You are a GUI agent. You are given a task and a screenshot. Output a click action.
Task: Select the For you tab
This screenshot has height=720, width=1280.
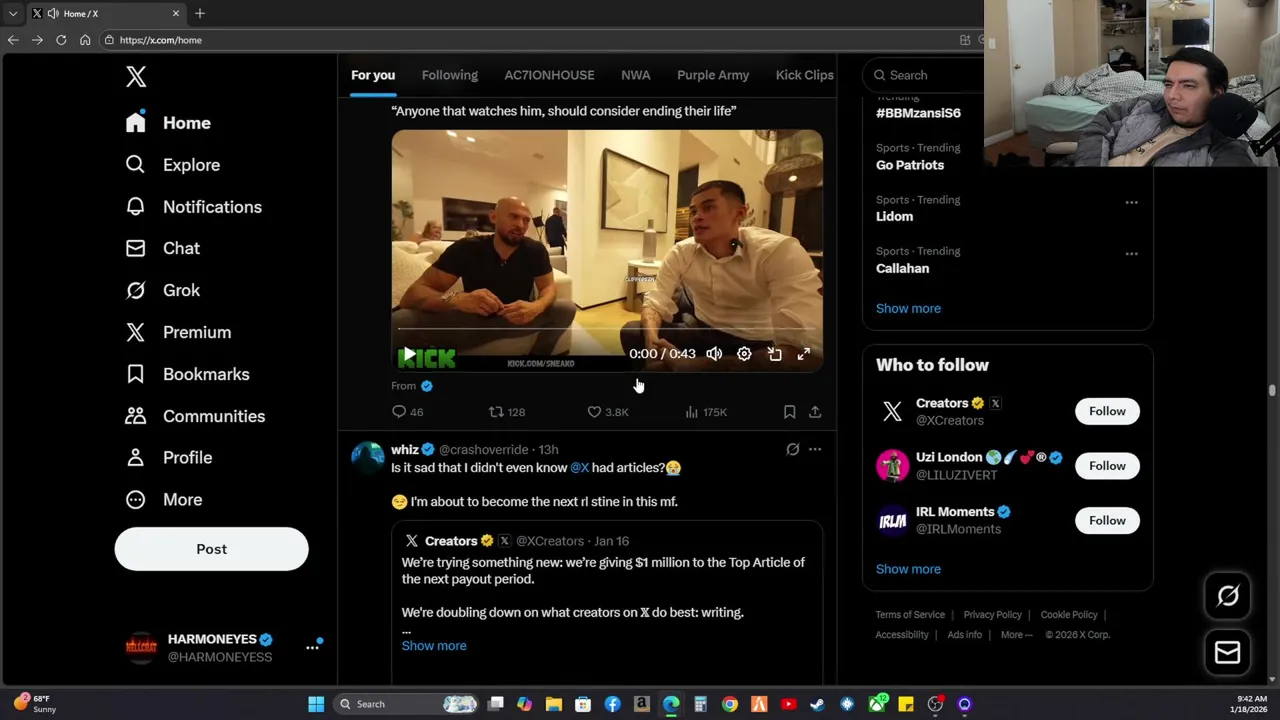coord(373,75)
